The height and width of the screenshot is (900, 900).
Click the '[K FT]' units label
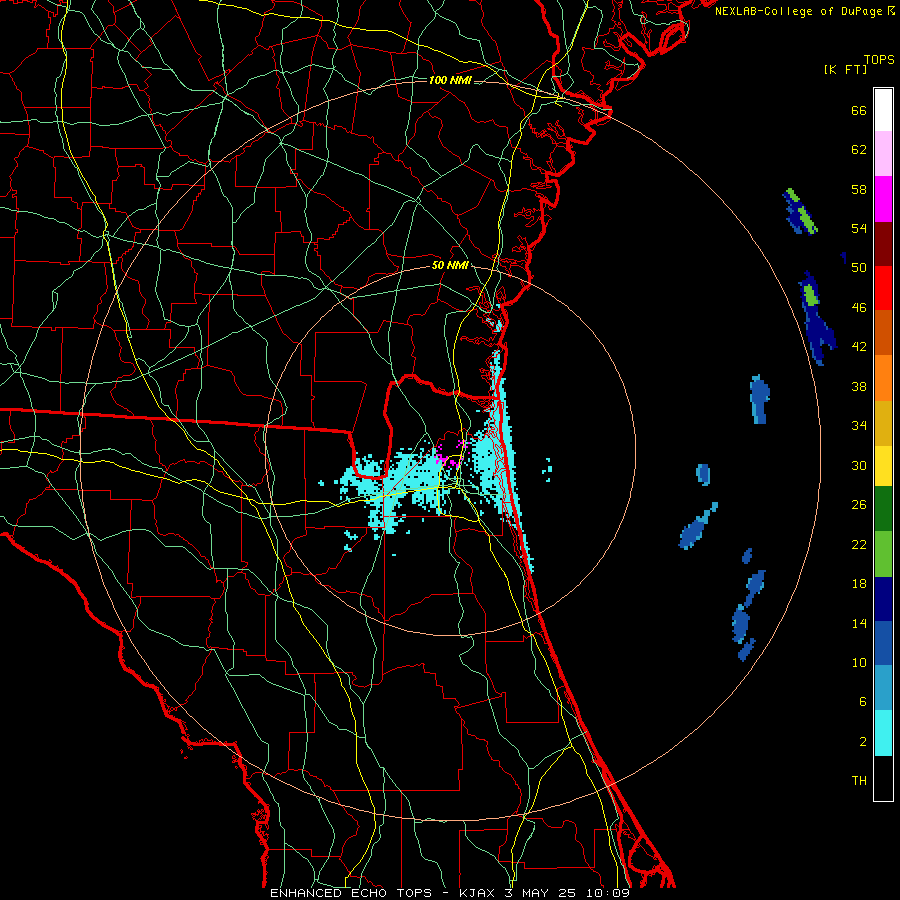pos(845,70)
